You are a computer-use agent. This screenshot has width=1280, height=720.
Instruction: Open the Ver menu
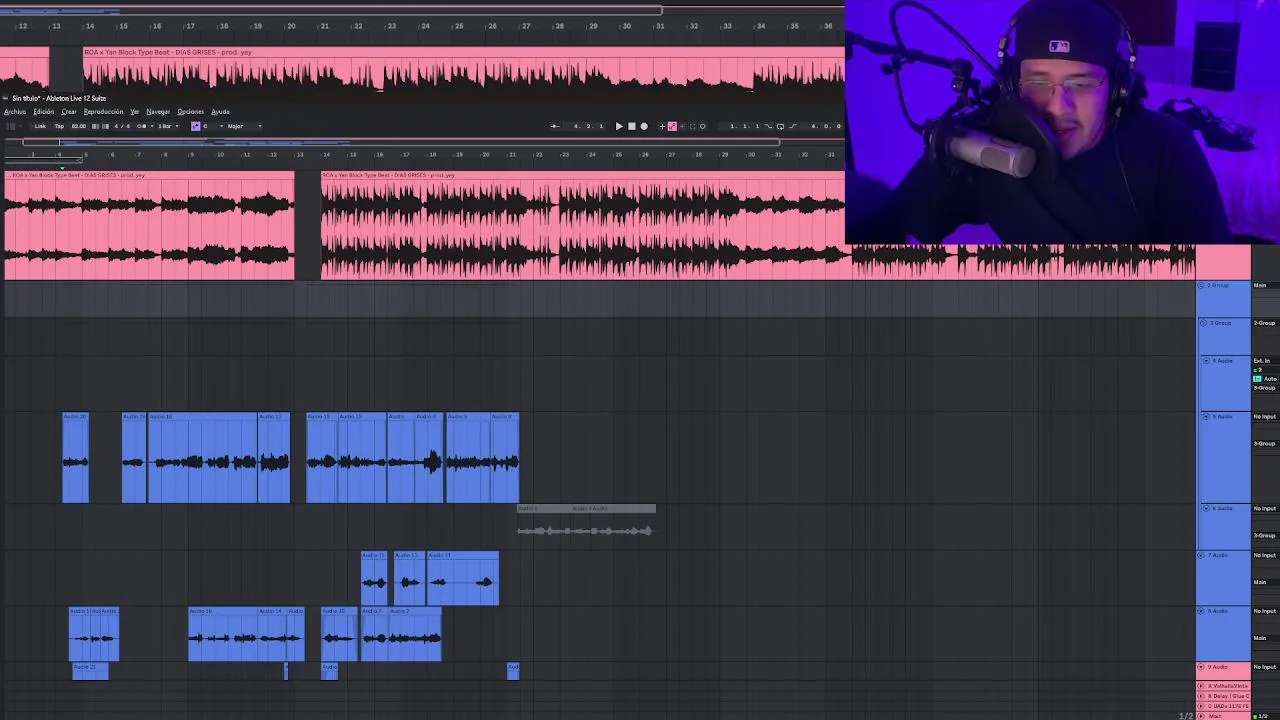(x=134, y=112)
